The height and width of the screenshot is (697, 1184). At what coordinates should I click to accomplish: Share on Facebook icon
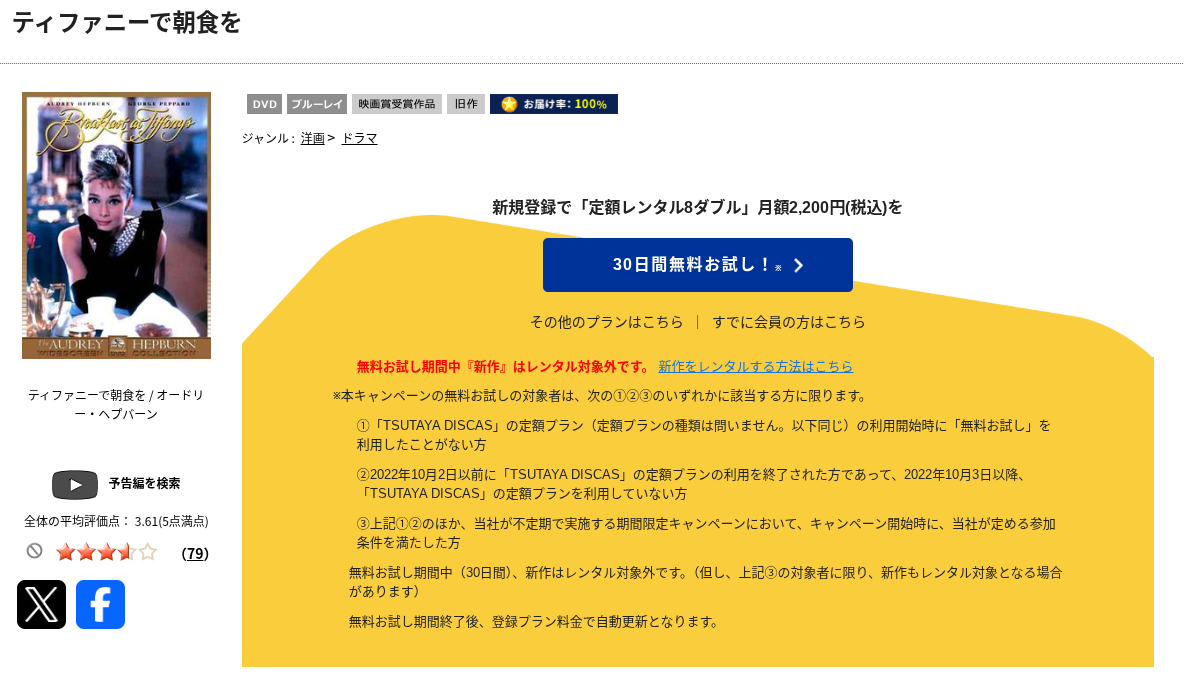100,604
